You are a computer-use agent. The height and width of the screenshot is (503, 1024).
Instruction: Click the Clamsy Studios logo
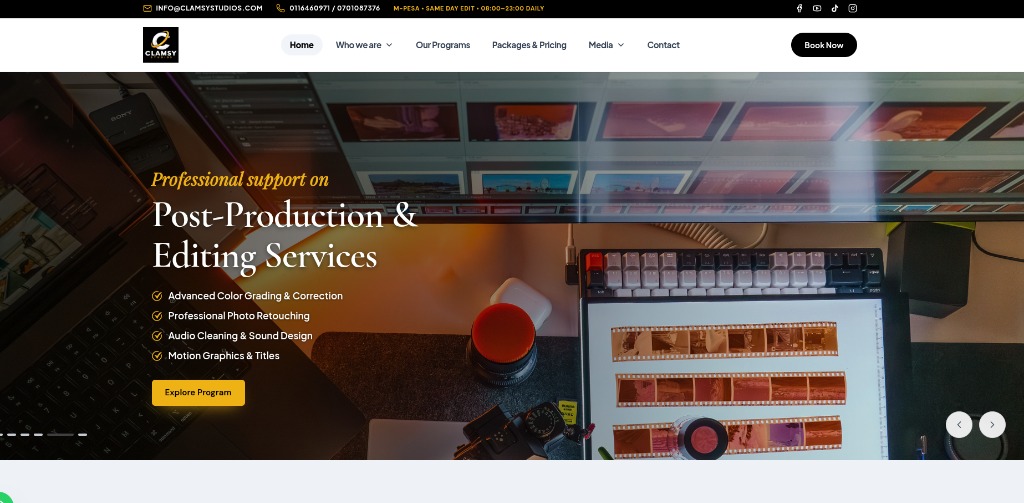tap(161, 45)
